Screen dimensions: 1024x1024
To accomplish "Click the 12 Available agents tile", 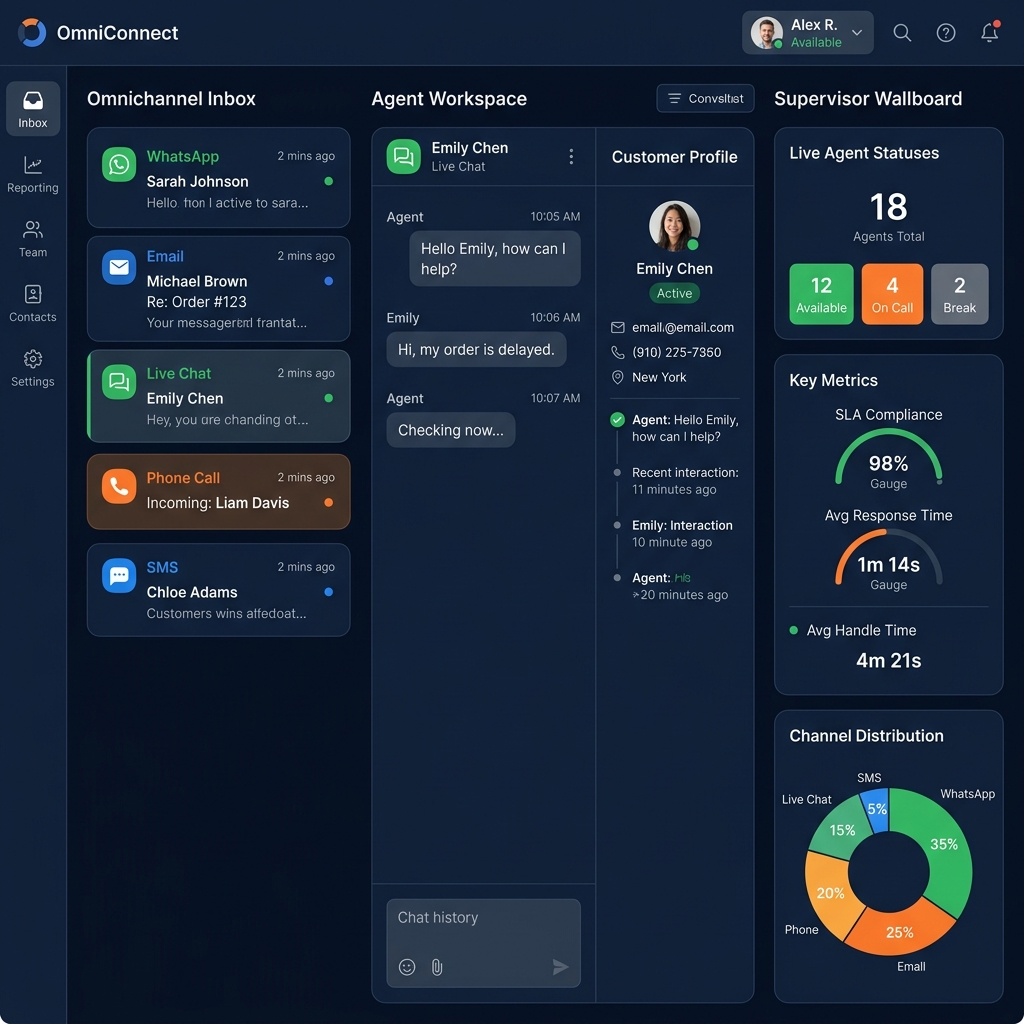I will pos(821,294).
